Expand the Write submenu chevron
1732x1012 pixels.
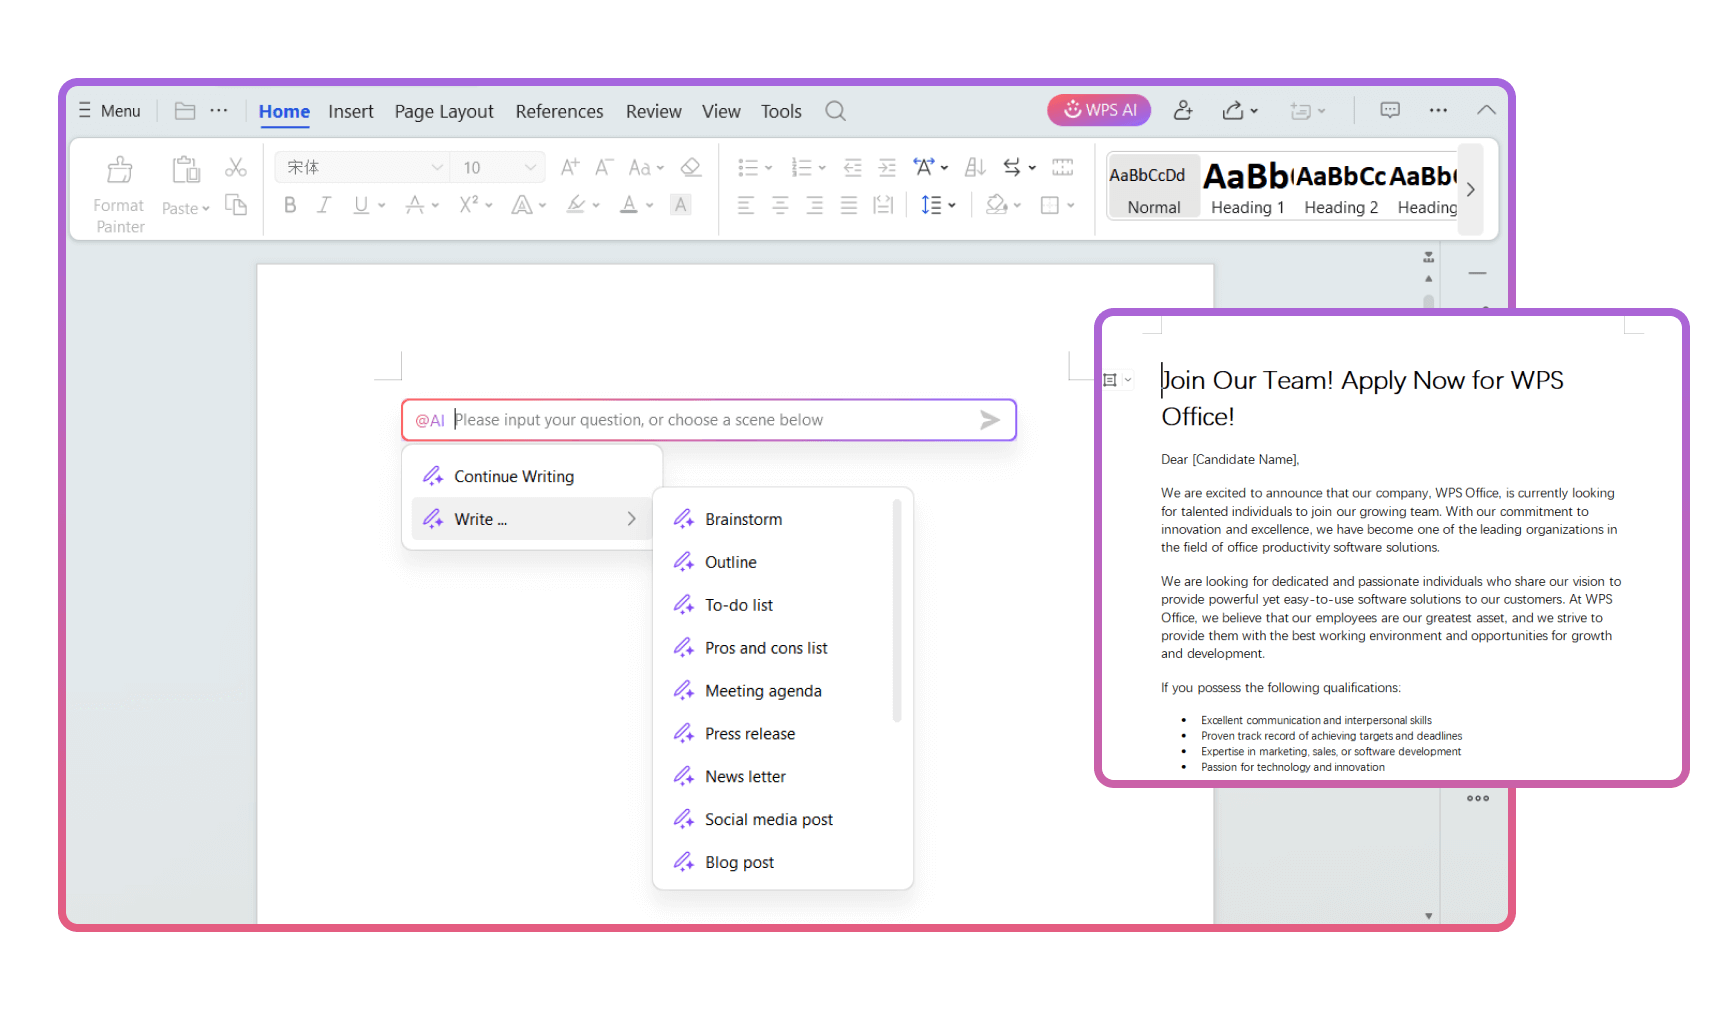click(631, 519)
